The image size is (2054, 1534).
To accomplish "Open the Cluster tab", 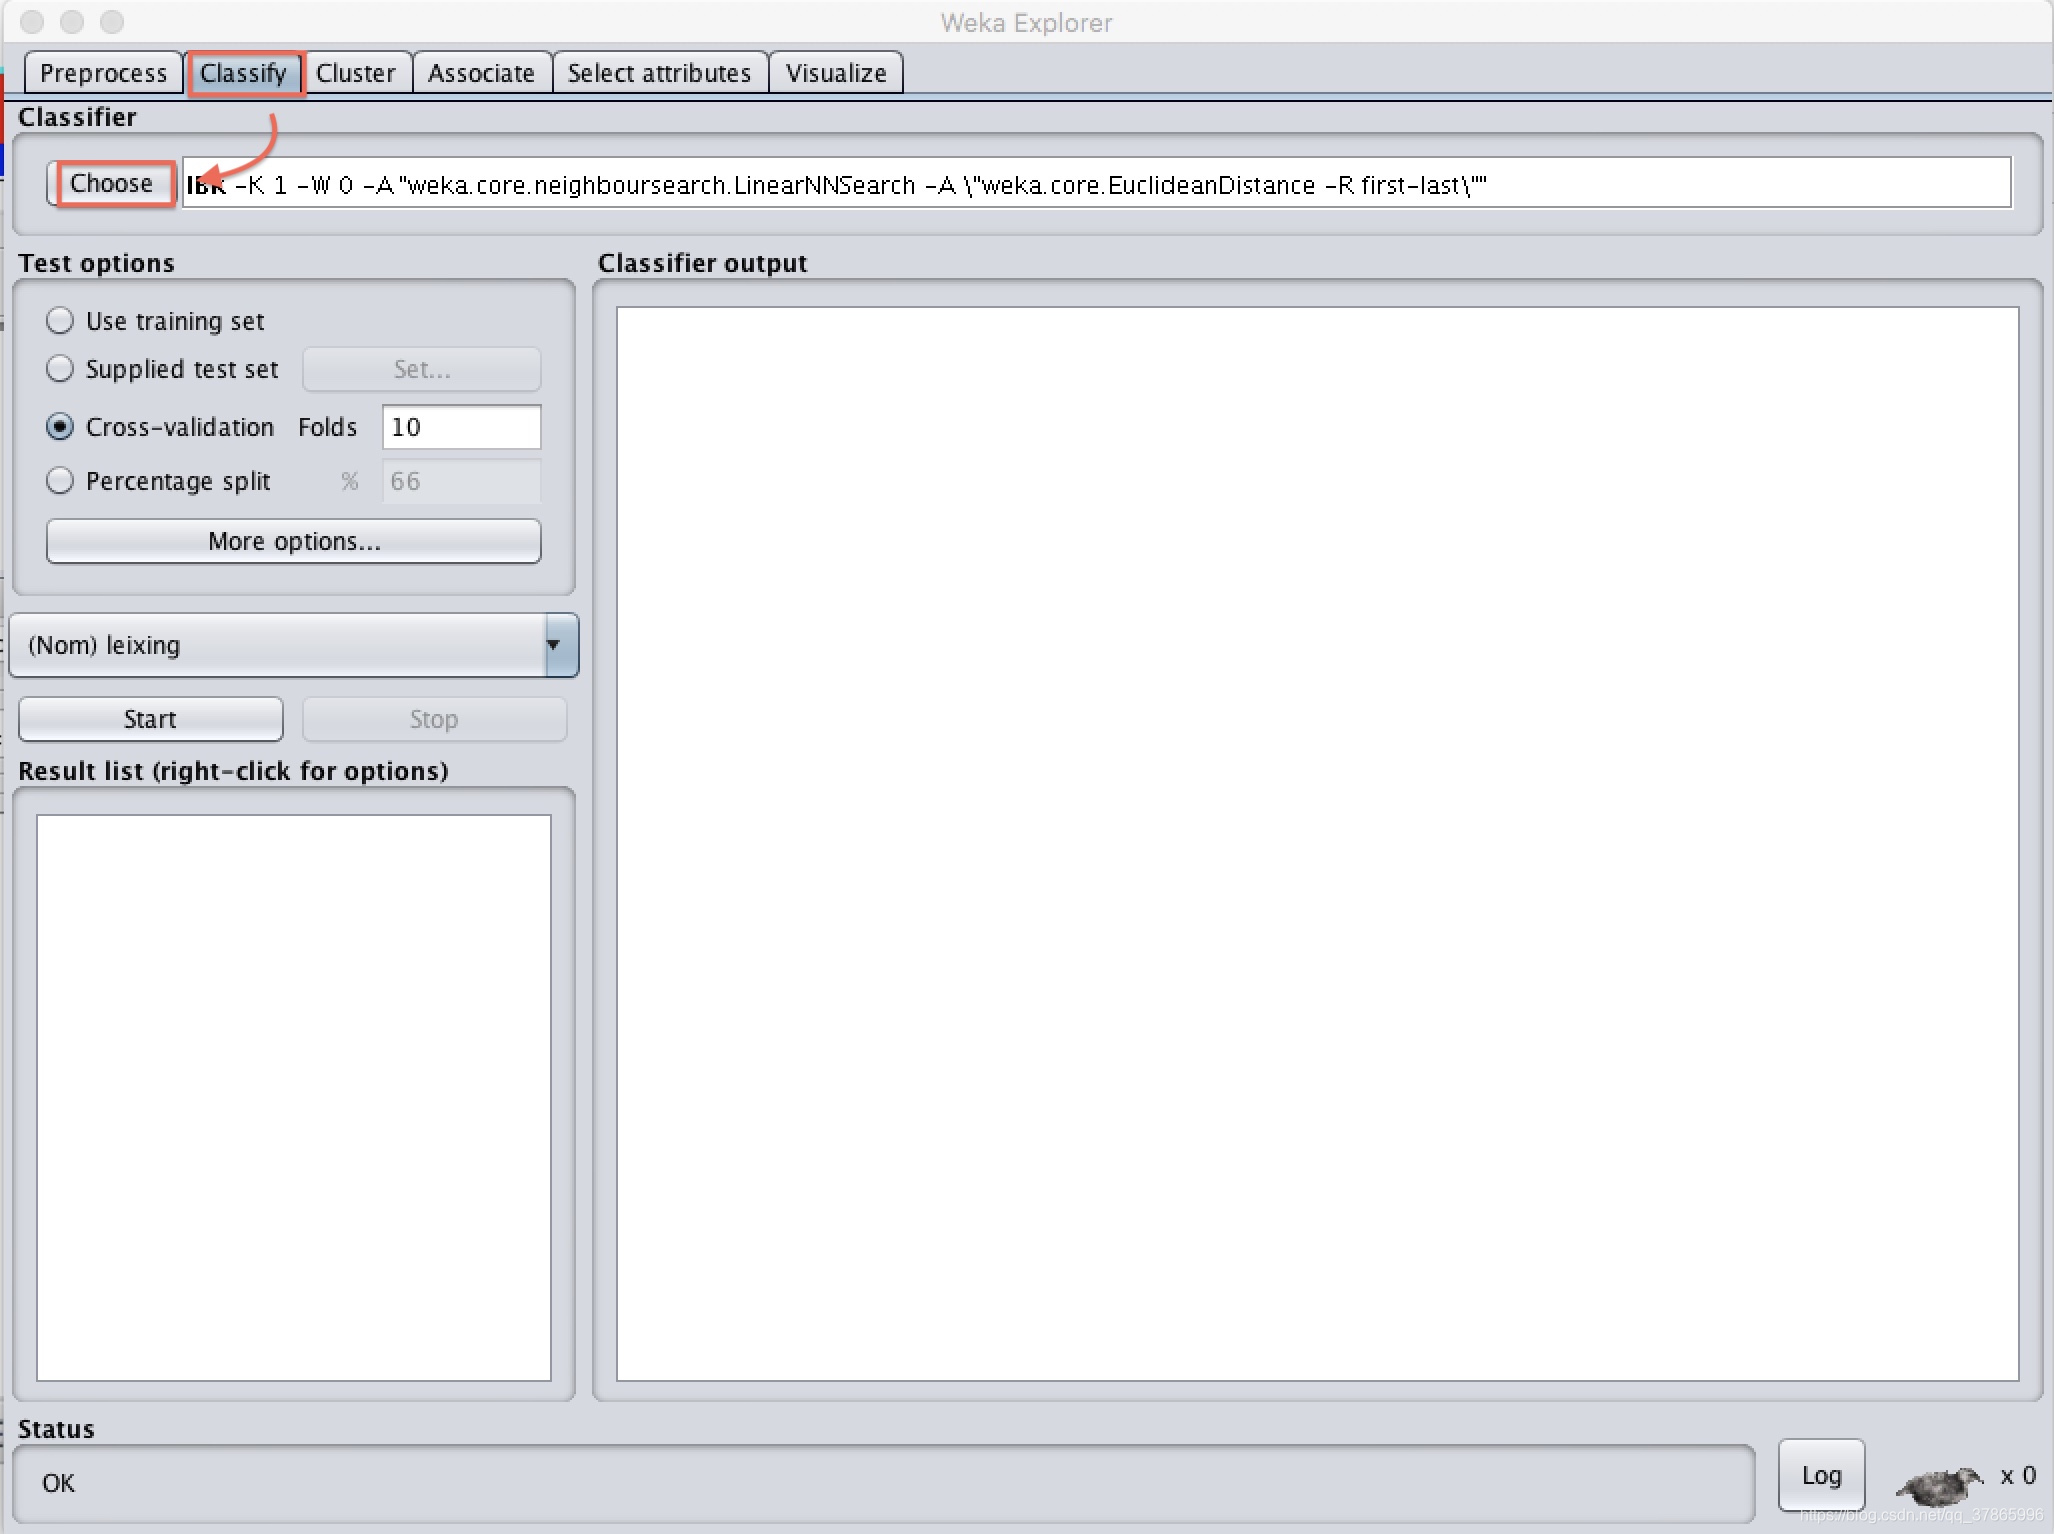I will click(x=356, y=73).
